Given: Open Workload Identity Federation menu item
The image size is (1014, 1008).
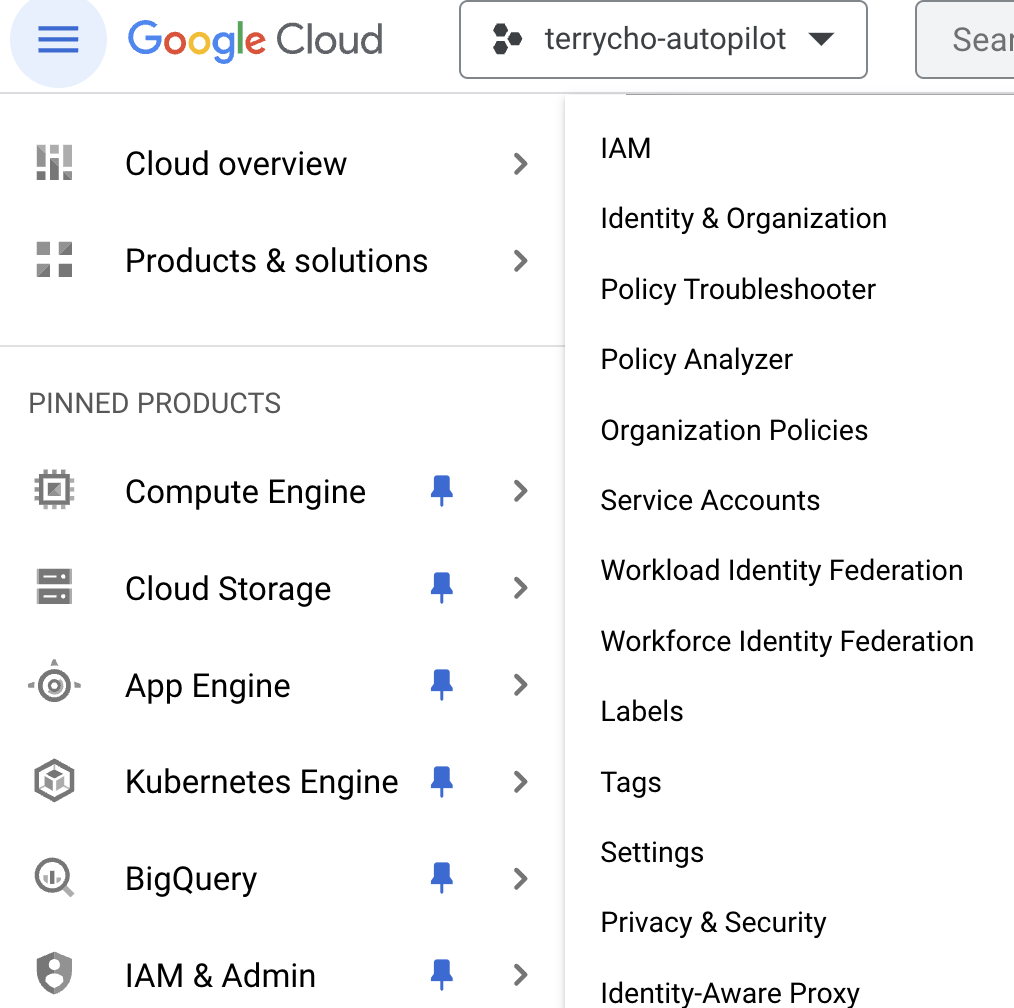Looking at the screenshot, I should point(781,570).
